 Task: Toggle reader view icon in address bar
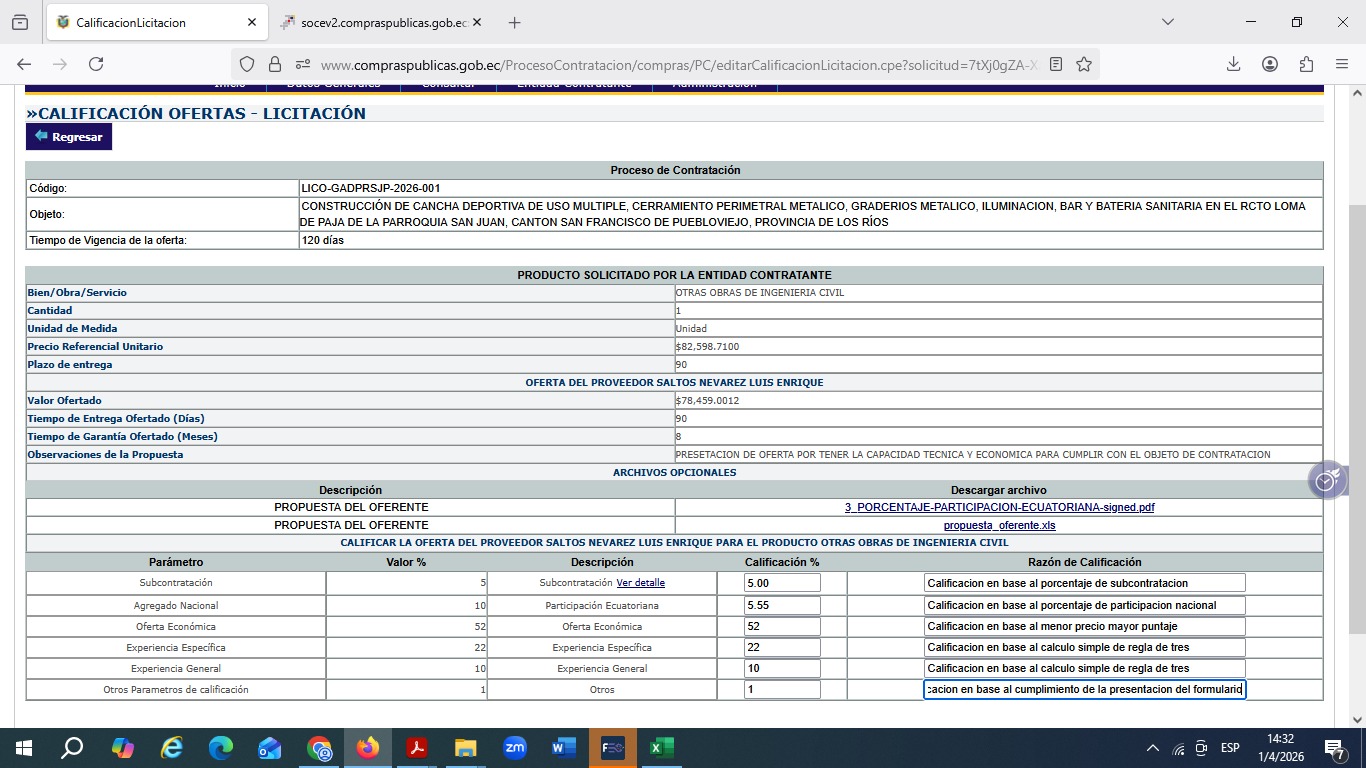tap(1056, 64)
